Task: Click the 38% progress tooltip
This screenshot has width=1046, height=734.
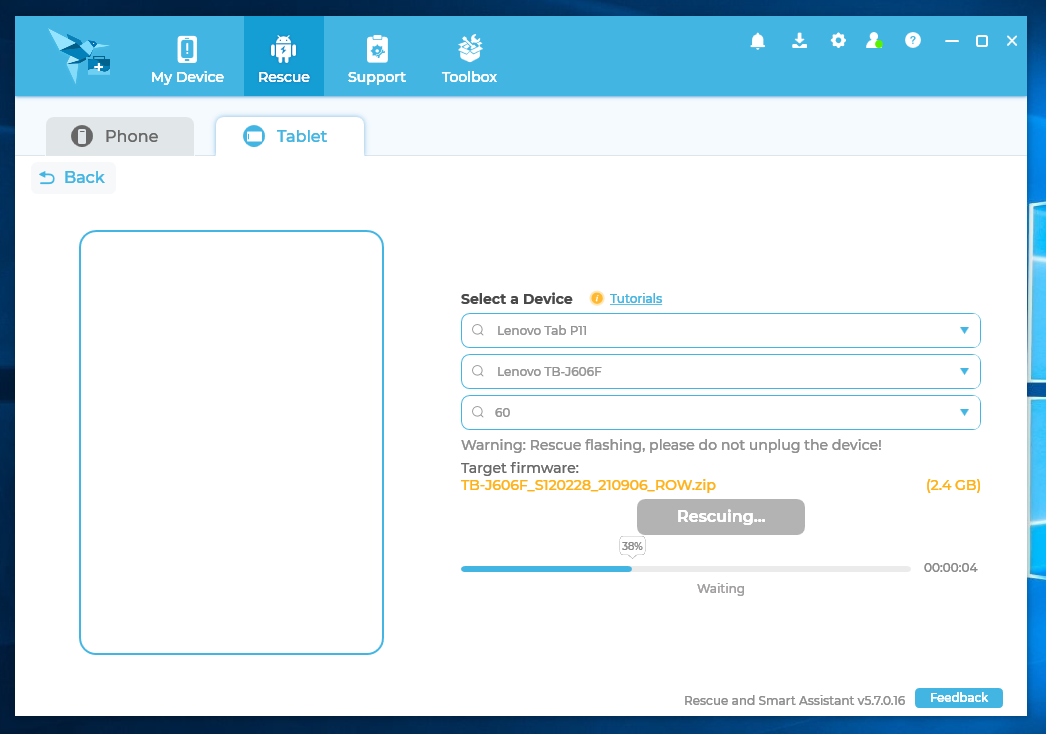Action: pos(632,546)
